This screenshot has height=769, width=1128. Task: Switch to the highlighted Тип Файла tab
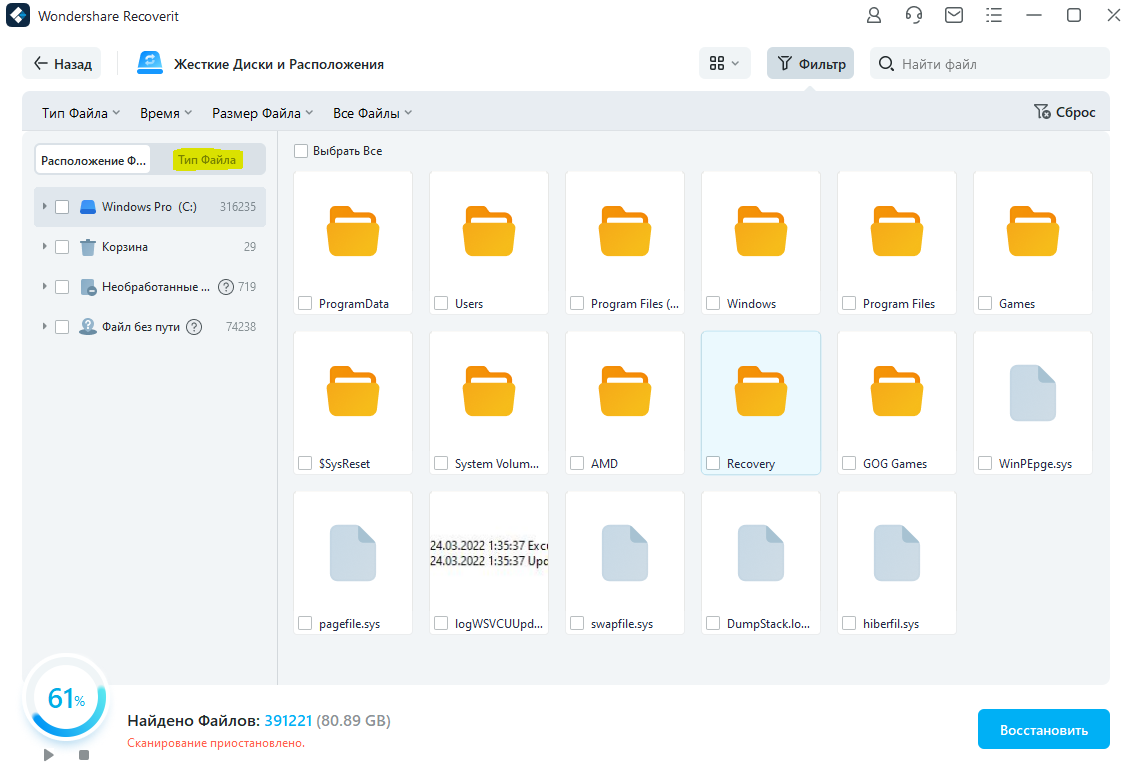207,160
